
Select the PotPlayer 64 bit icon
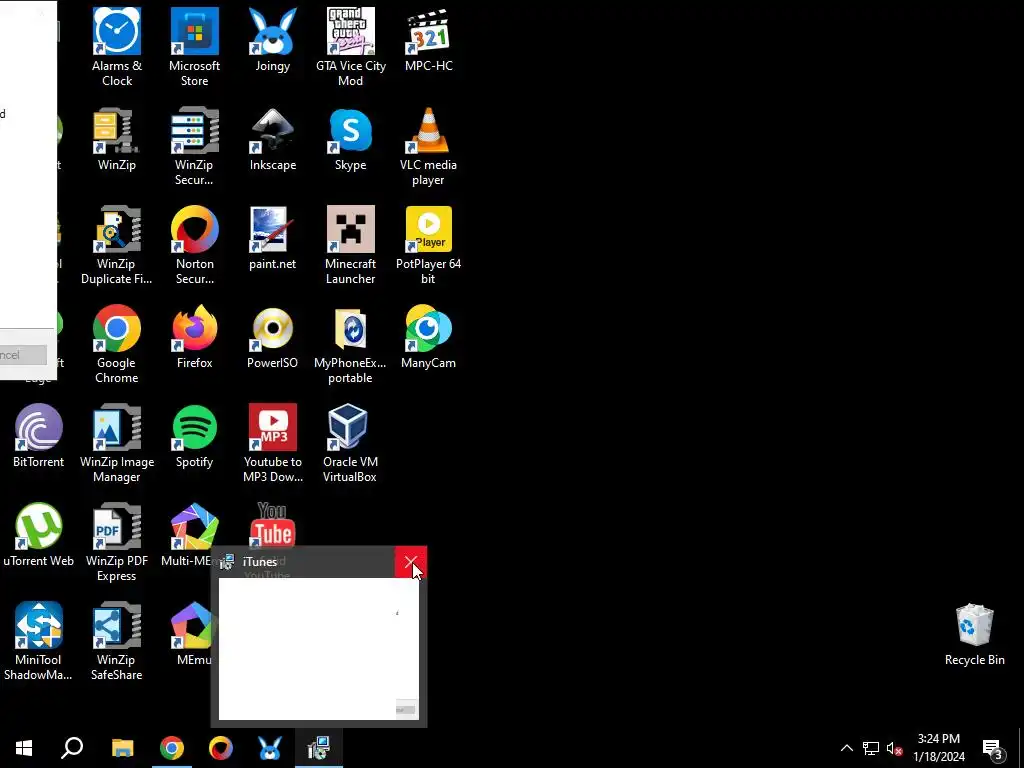click(x=428, y=245)
